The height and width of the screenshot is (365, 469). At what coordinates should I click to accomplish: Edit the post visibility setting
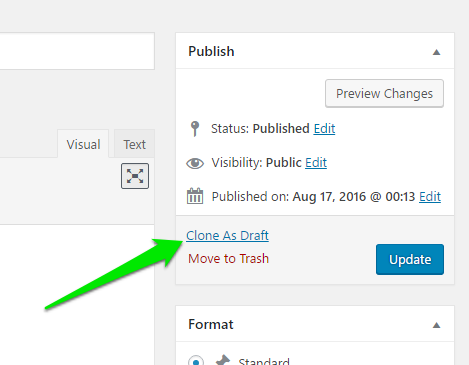[316, 163]
